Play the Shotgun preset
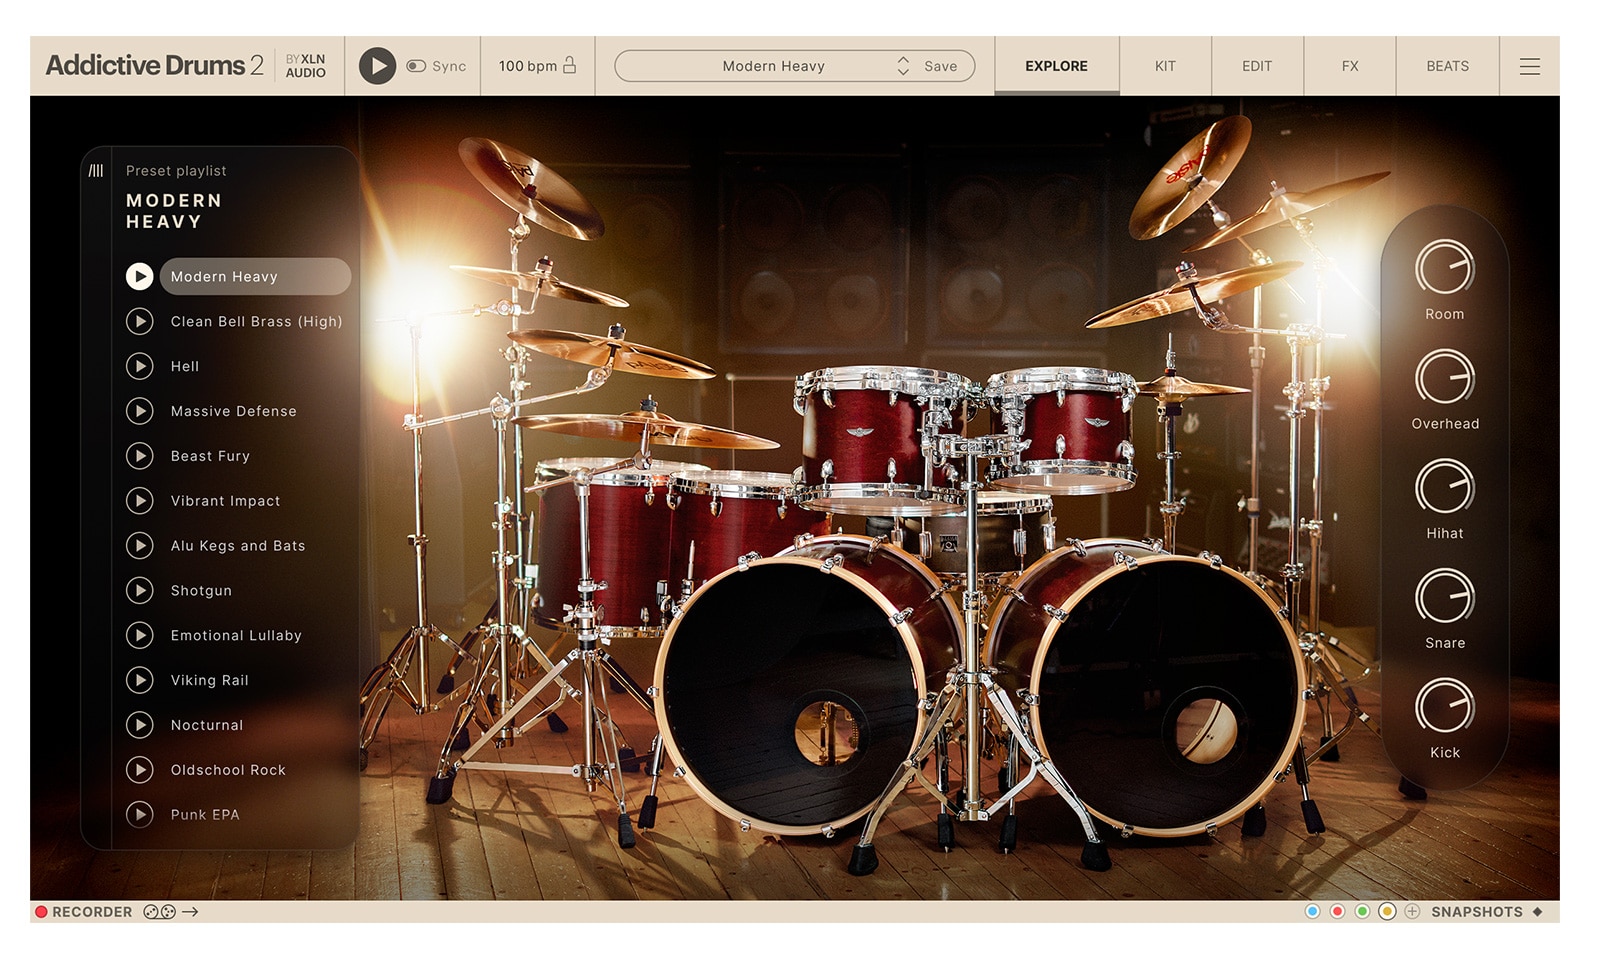Screen dimensions: 1620x955 [139, 590]
